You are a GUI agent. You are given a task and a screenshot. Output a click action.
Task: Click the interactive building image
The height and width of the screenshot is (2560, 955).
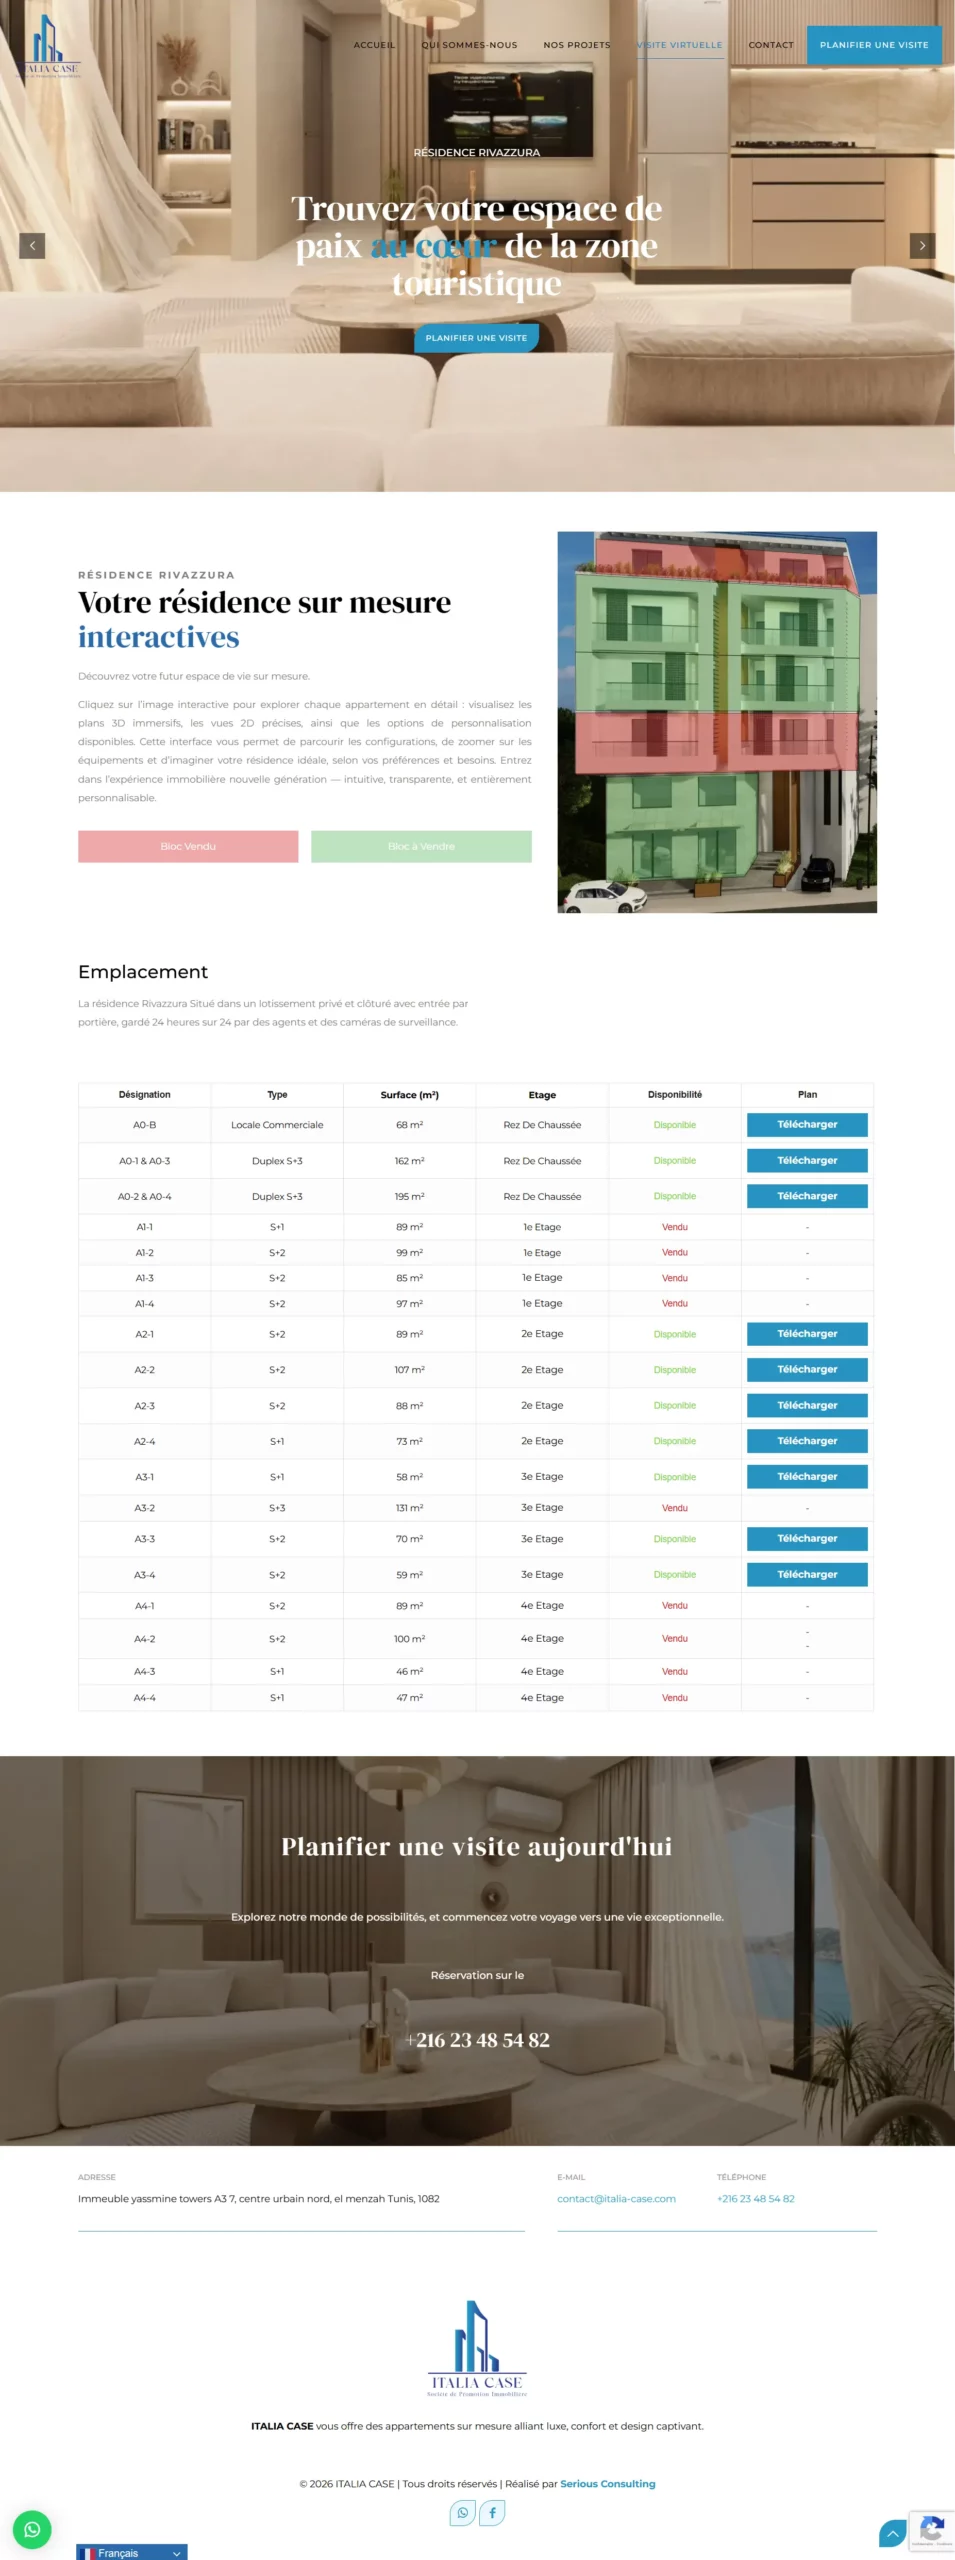point(716,721)
